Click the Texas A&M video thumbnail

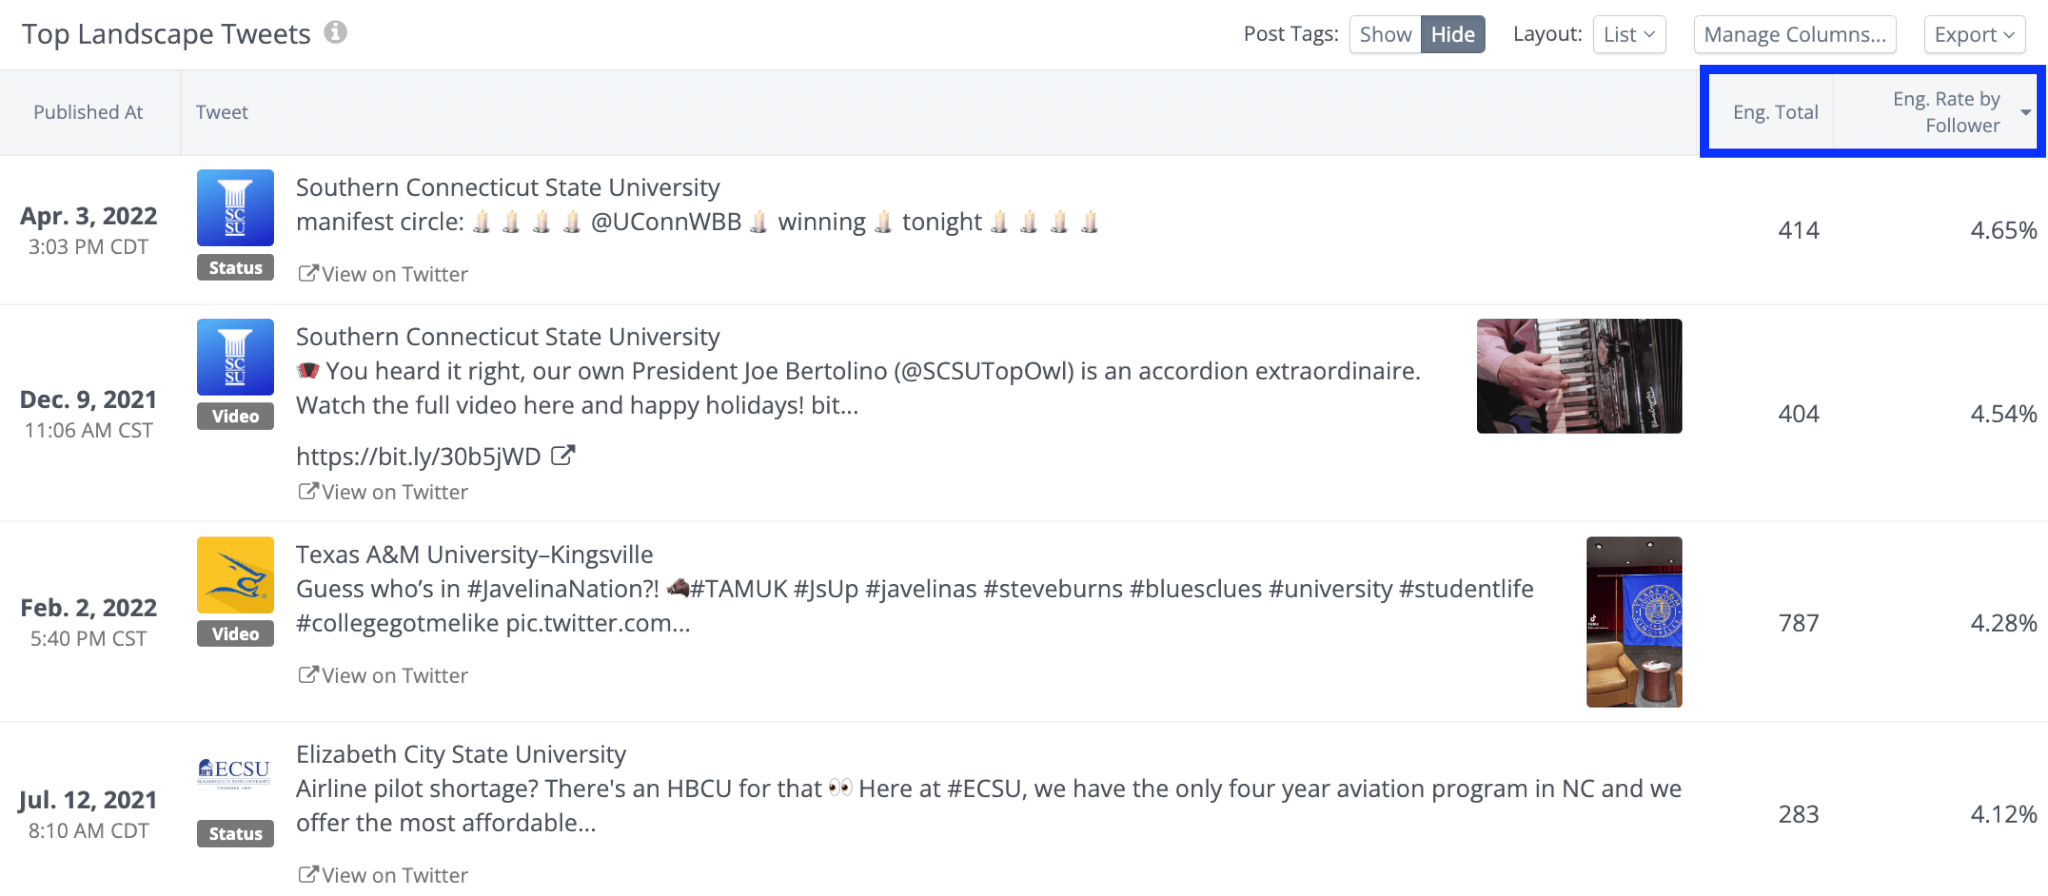1634,622
